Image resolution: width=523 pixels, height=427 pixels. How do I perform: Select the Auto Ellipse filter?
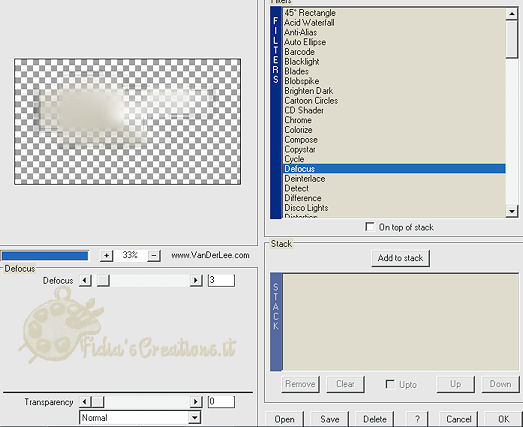tap(394, 42)
